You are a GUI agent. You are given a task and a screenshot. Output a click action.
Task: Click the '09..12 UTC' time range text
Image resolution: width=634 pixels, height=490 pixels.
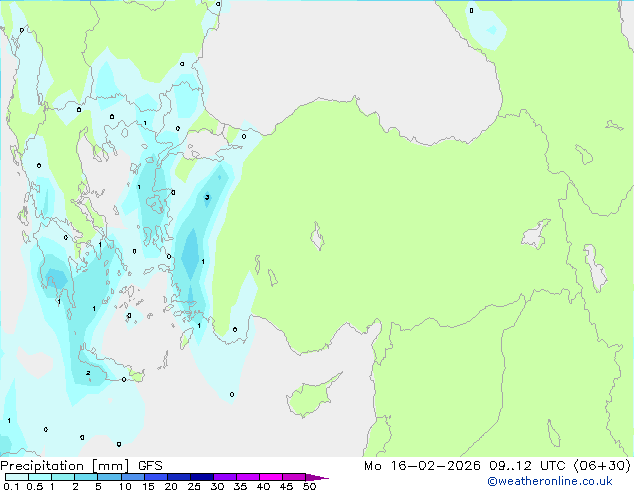click(x=527, y=466)
